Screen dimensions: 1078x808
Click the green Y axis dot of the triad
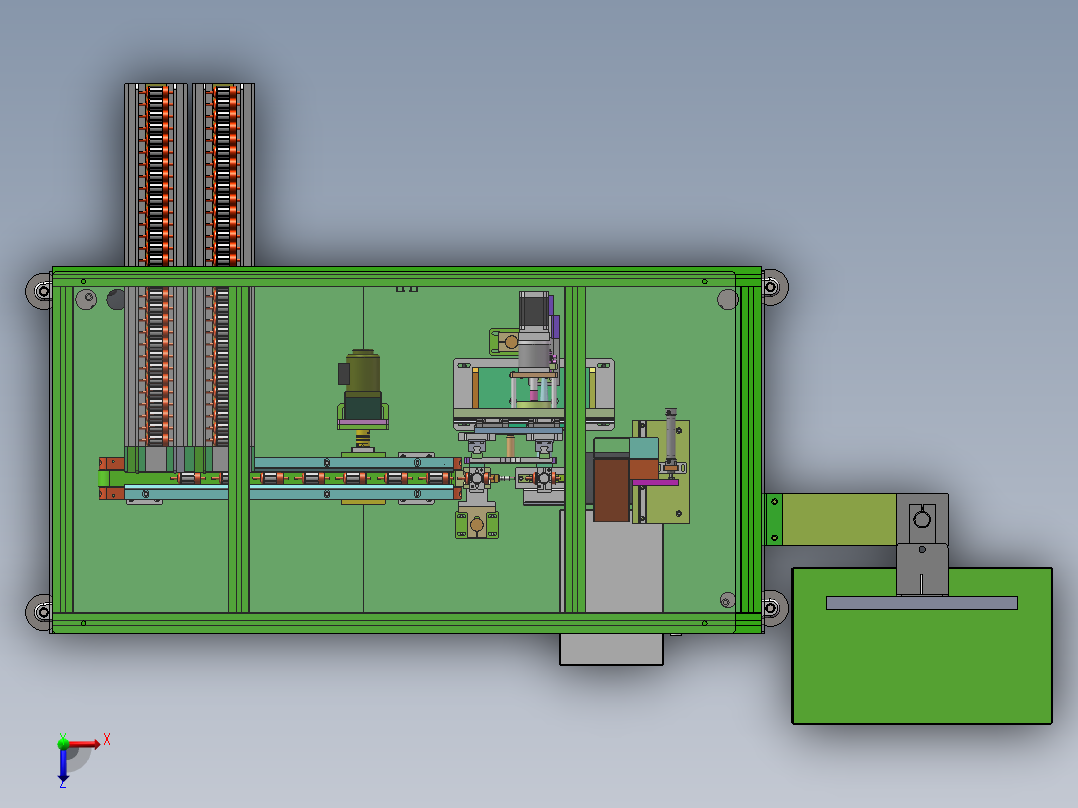click(63, 743)
